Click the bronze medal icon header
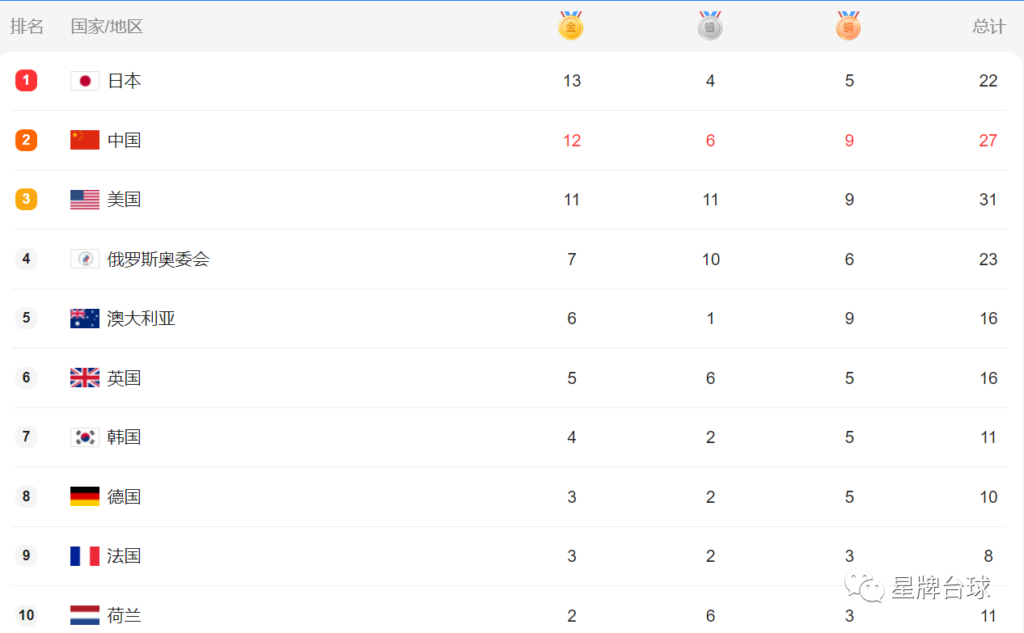 click(848, 25)
